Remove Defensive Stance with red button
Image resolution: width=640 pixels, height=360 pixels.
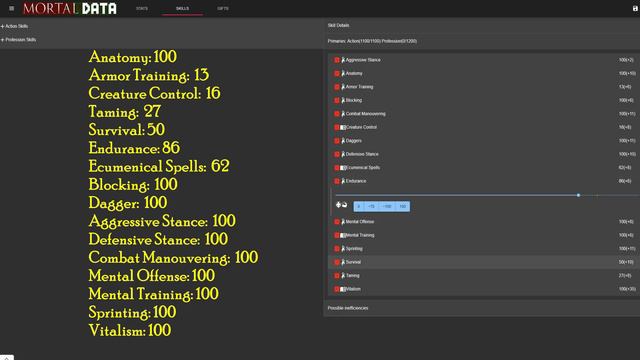(337, 154)
